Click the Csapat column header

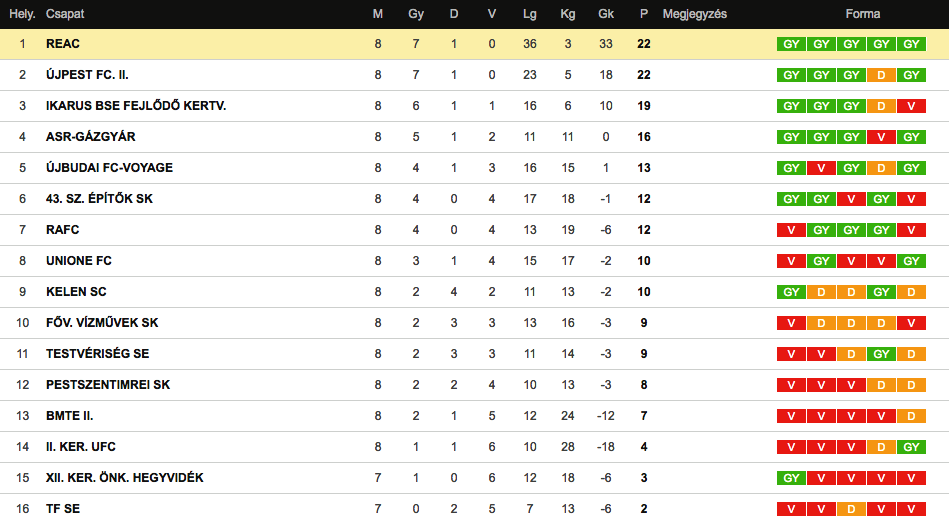click(64, 14)
